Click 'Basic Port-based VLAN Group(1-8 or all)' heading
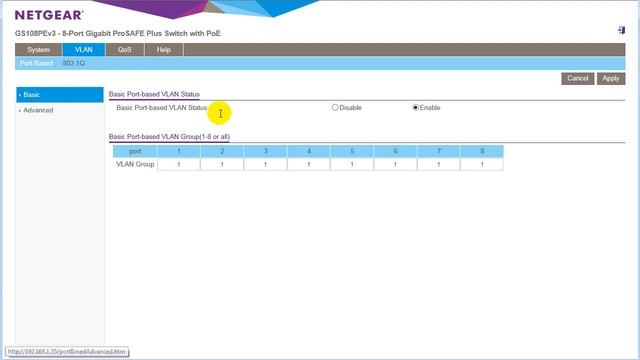This screenshot has height=360, width=640. click(169, 137)
